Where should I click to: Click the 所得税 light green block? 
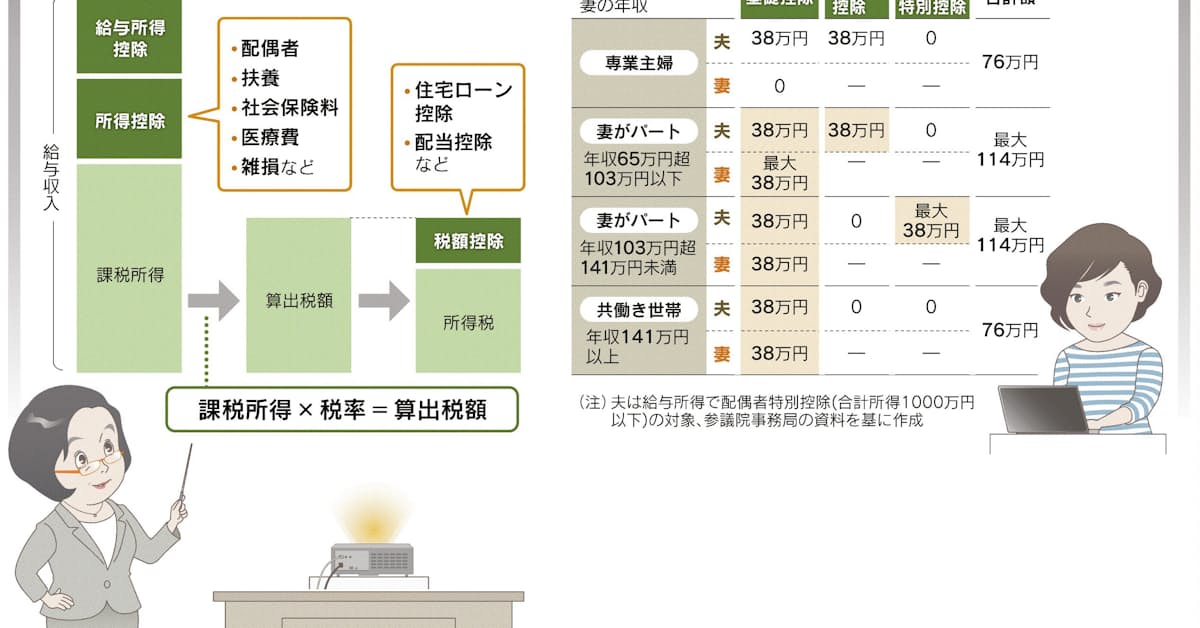pos(468,322)
